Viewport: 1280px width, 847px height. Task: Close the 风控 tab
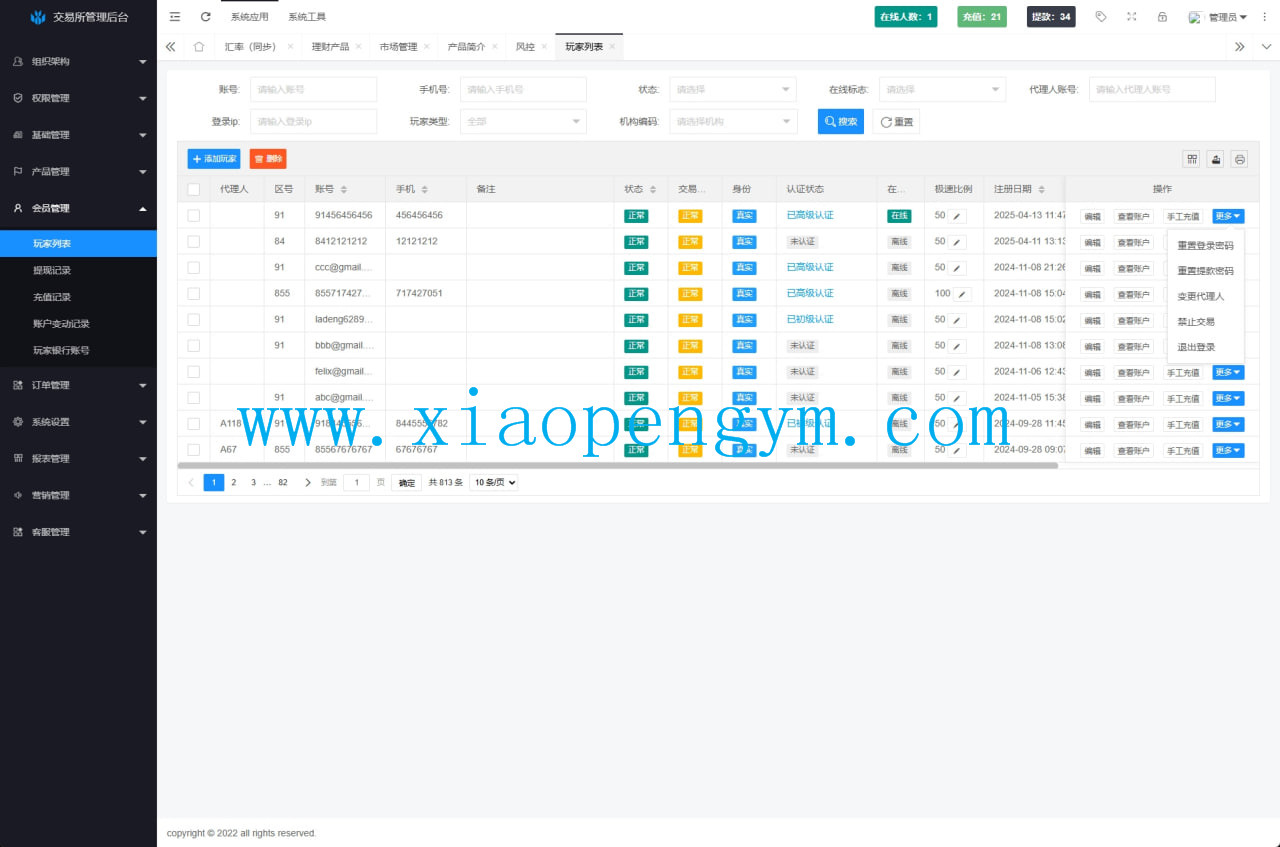(x=544, y=46)
